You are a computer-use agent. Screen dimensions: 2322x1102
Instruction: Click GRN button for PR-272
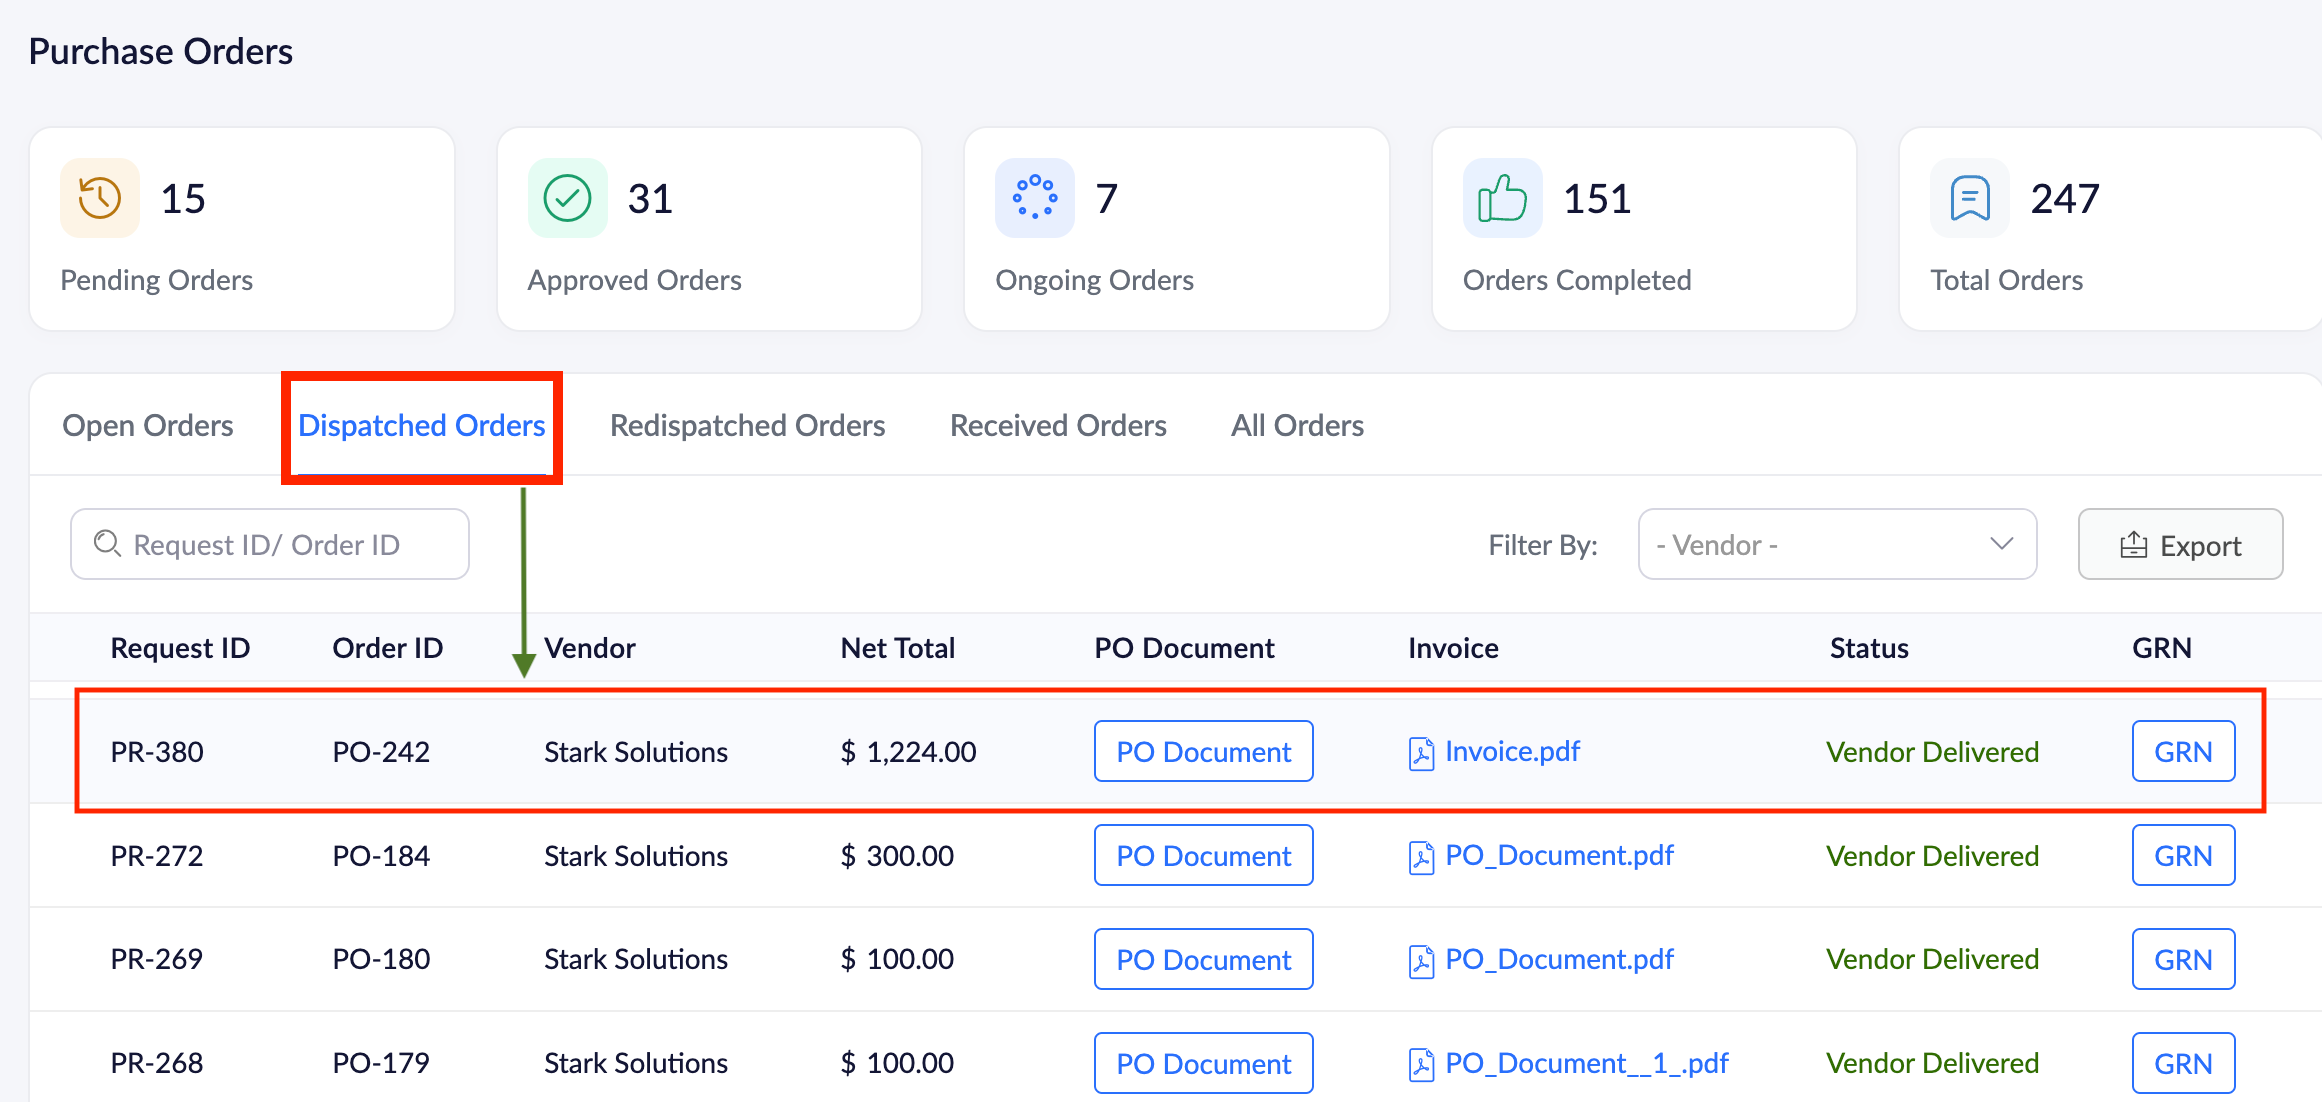(x=2182, y=856)
